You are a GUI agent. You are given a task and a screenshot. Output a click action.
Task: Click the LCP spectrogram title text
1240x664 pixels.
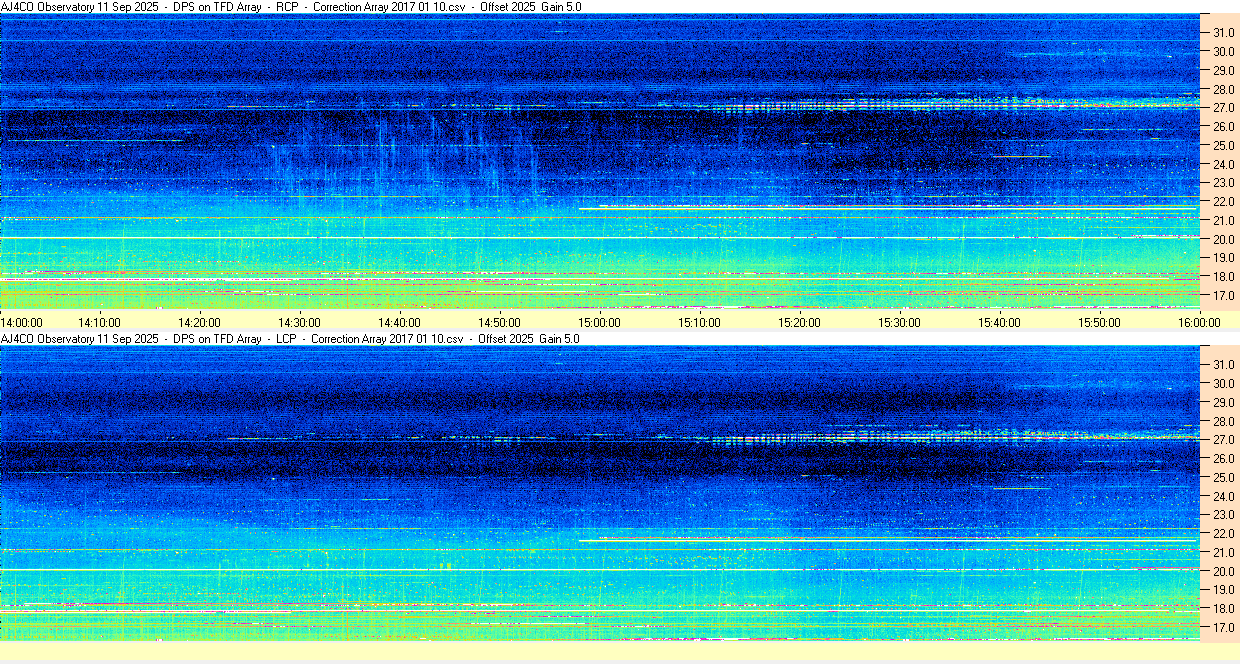(x=290, y=339)
